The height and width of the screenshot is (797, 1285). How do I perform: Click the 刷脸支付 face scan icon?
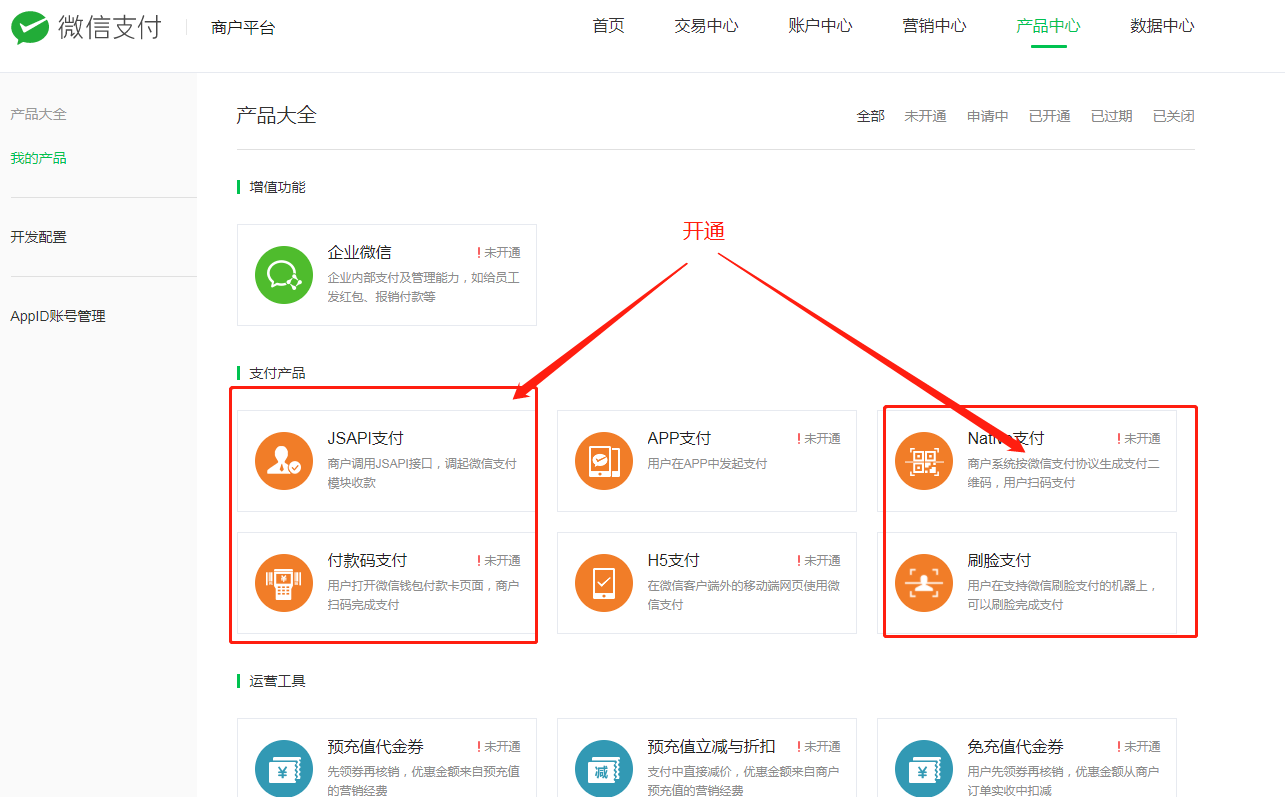click(924, 583)
